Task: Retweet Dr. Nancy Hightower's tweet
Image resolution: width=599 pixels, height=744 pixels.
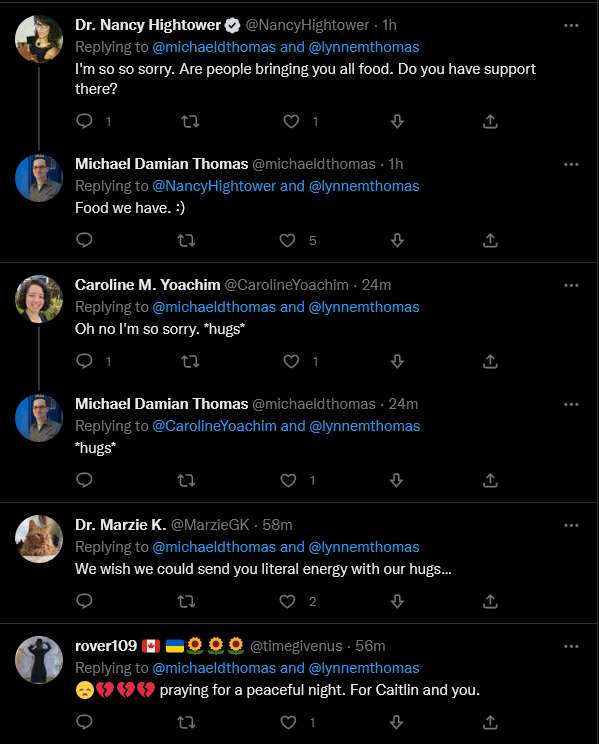Action: coord(190,121)
